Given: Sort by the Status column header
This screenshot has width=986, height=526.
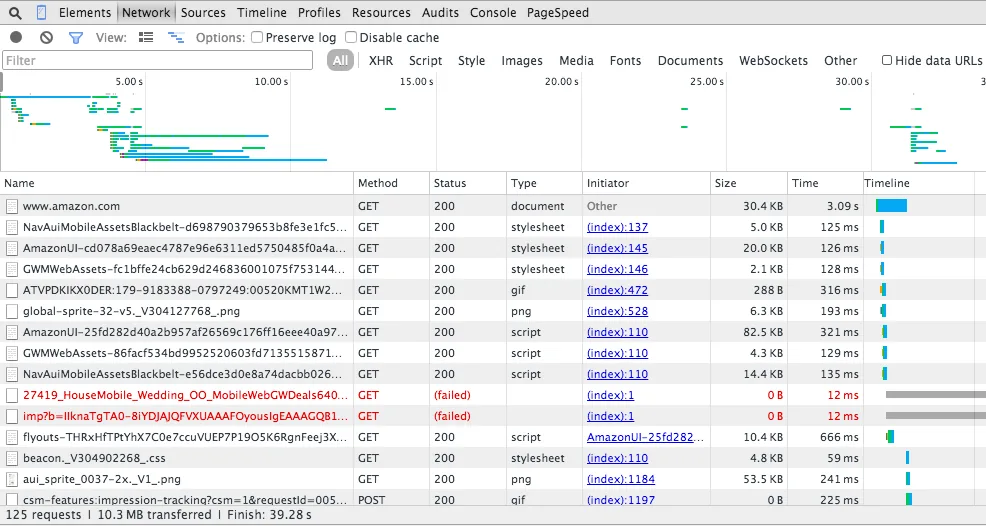Looking at the screenshot, I should point(468,183).
